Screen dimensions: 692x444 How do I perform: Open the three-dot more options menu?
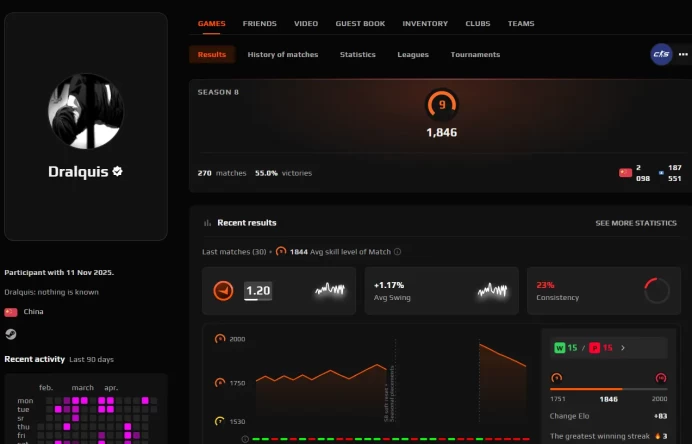coord(683,54)
